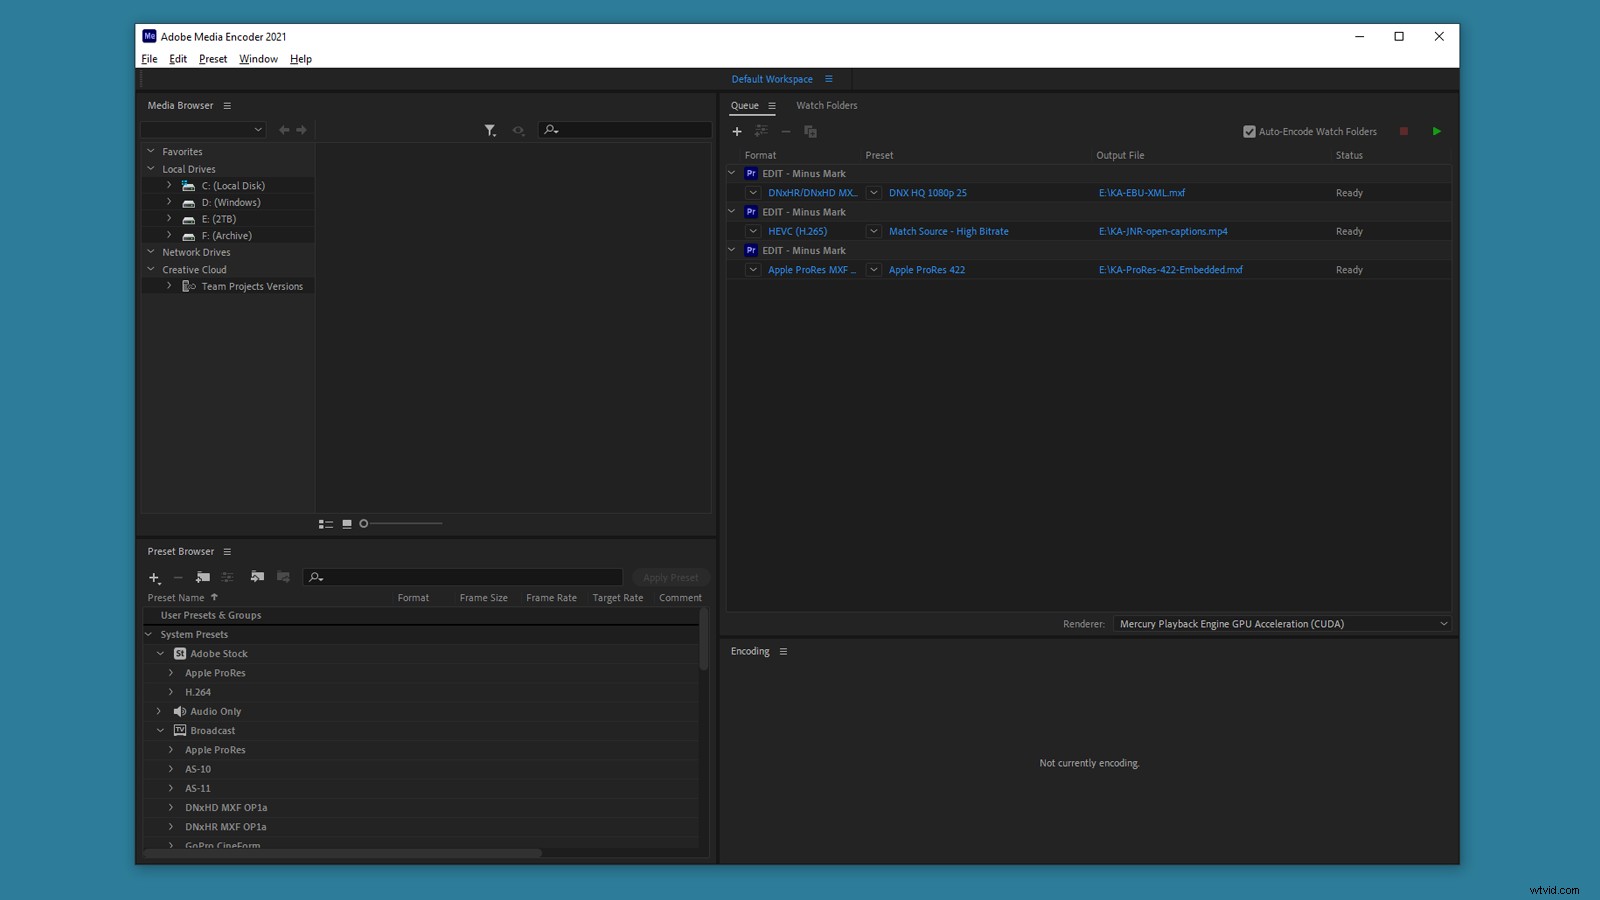Collapse the first EDIT - Minus Mark group
Screen dimensions: 1600x900
coord(731,173)
